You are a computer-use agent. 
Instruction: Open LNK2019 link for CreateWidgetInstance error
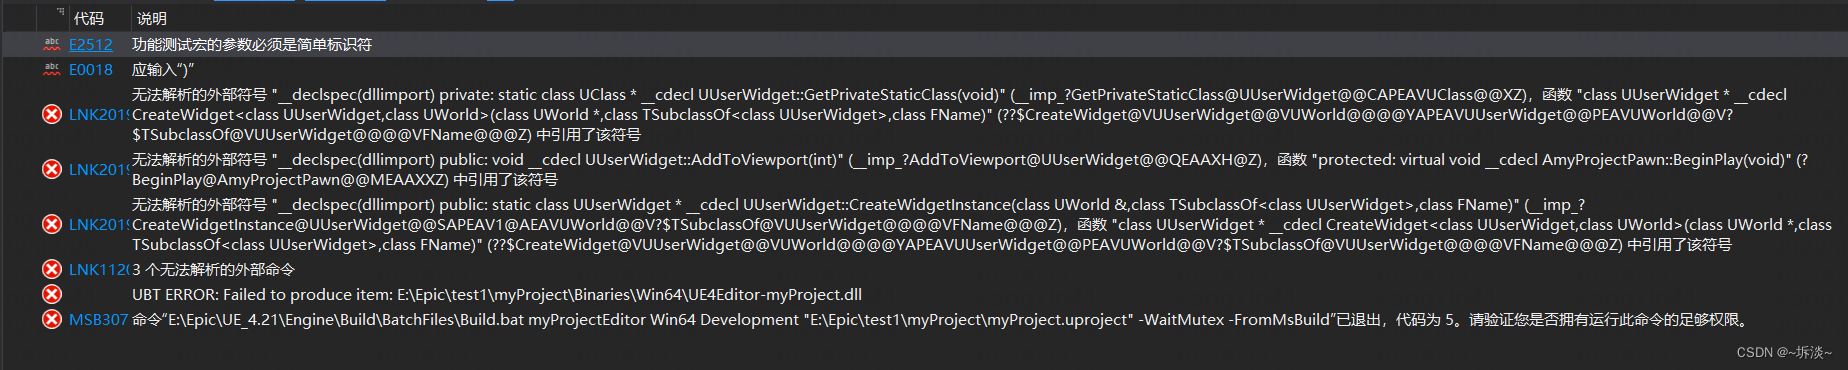click(98, 225)
